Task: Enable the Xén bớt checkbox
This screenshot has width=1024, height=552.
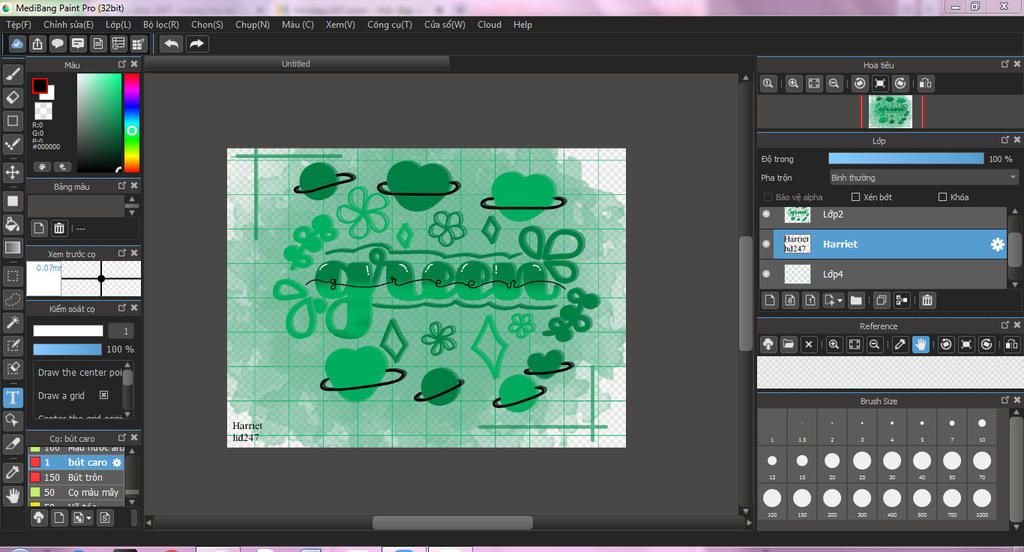Action: 856,197
